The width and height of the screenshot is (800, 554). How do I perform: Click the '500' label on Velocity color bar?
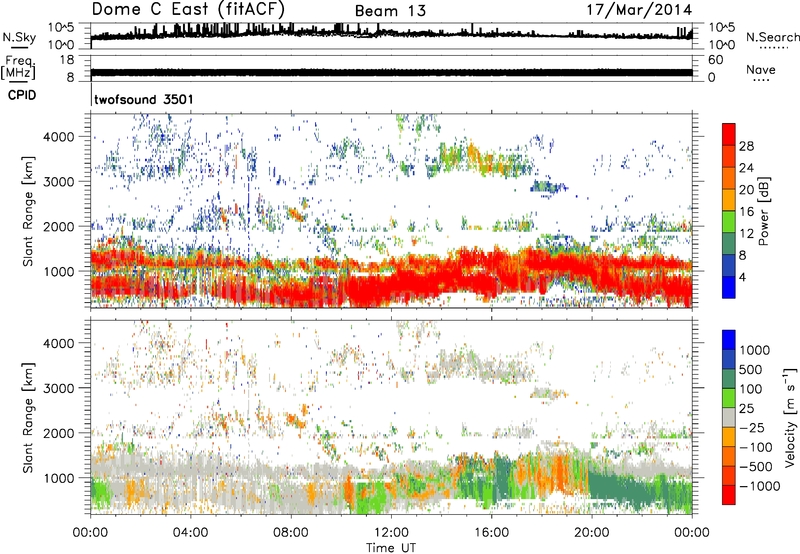[751, 370]
